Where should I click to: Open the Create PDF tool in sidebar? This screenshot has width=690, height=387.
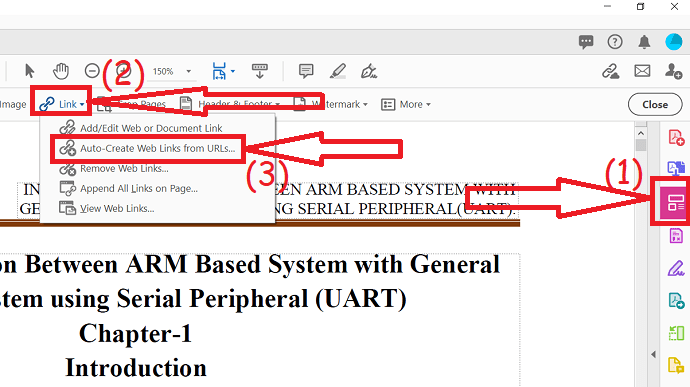click(x=676, y=137)
